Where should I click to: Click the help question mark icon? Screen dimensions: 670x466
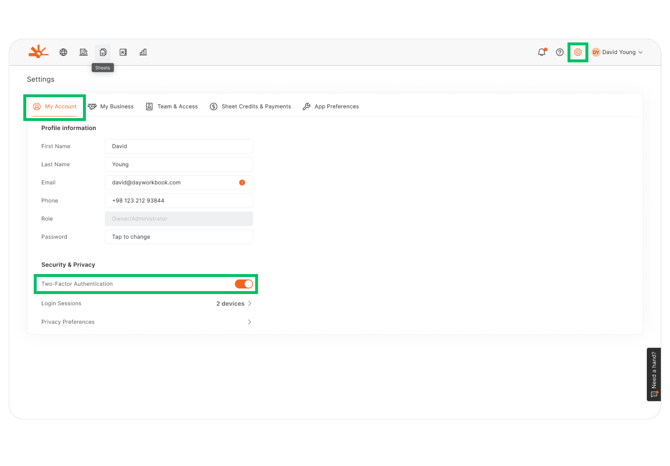pos(560,52)
